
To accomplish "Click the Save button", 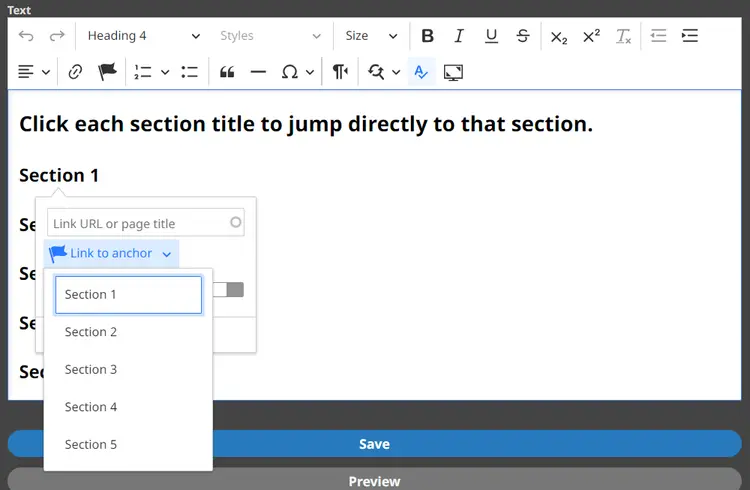I will coord(375,444).
